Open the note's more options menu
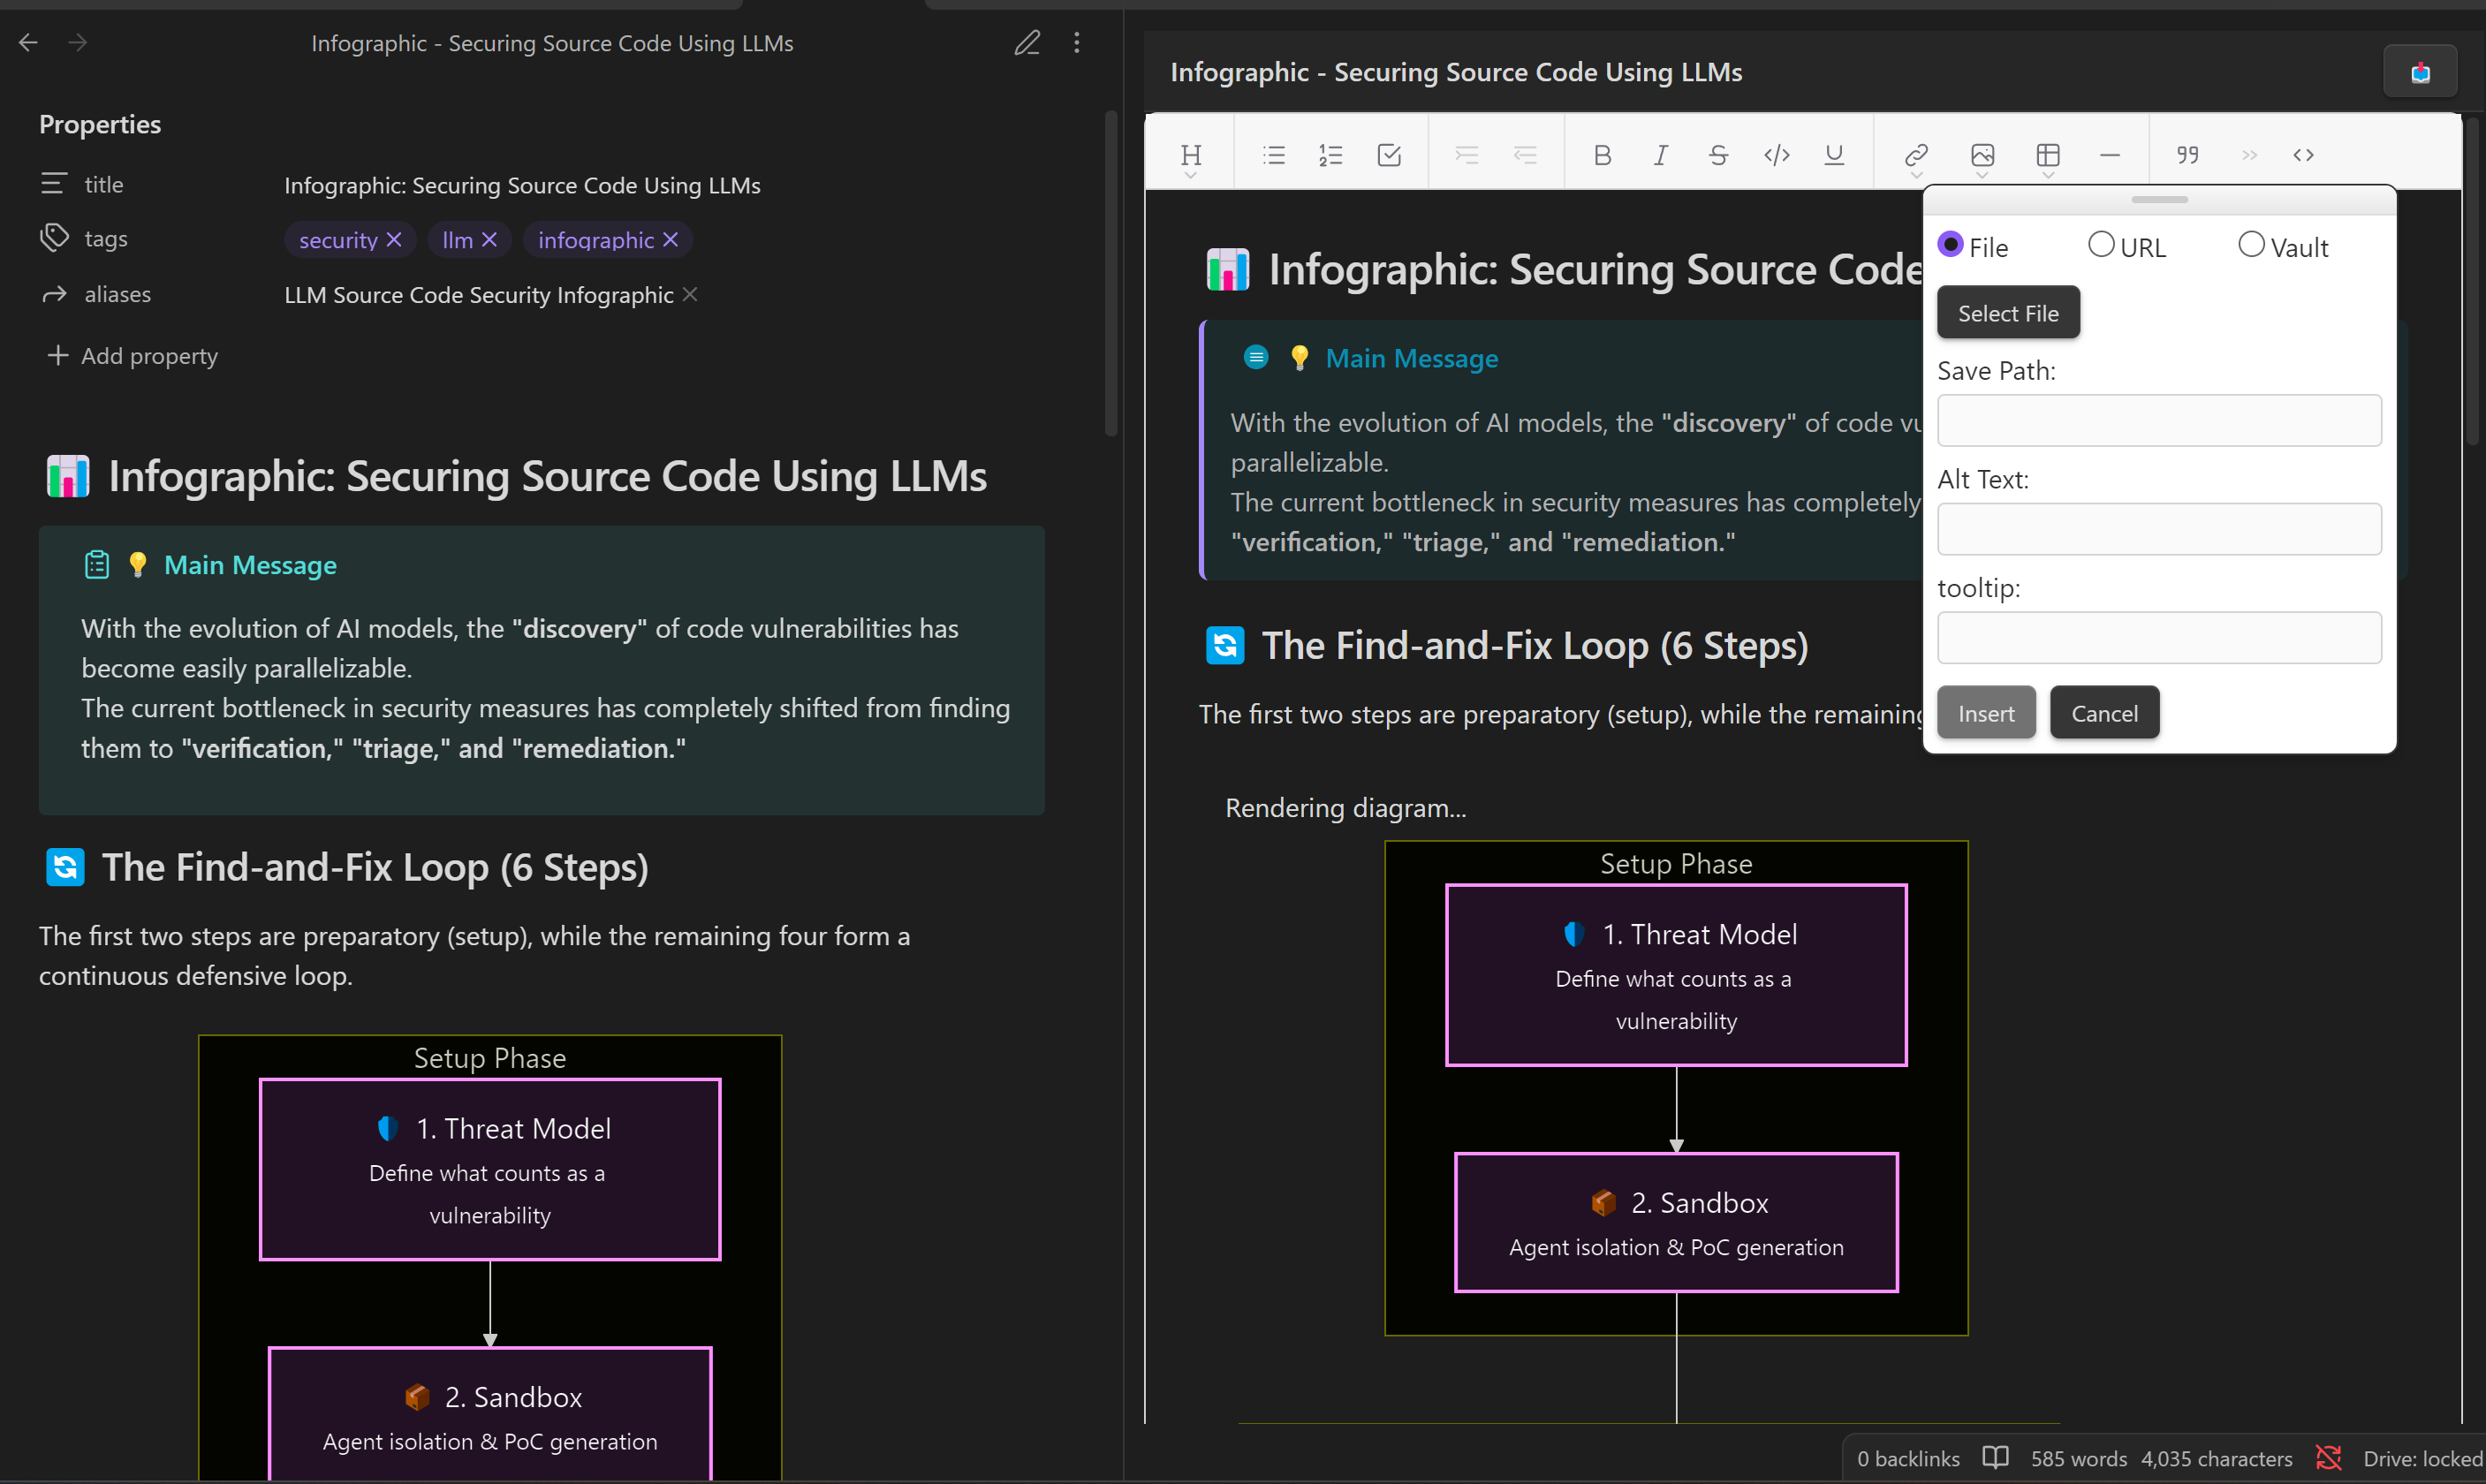This screenshot has width=2486, height=1484. coord(1077,42)
